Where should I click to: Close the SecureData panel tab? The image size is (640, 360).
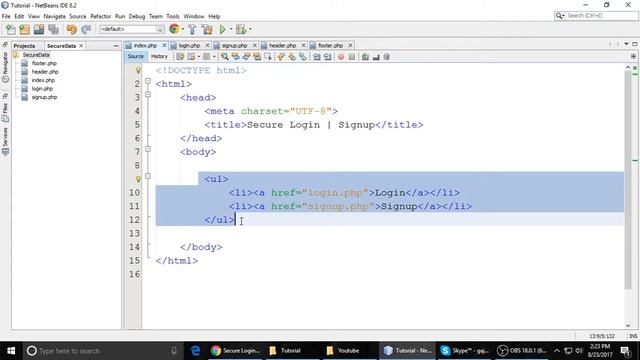[x=81, y=46]
